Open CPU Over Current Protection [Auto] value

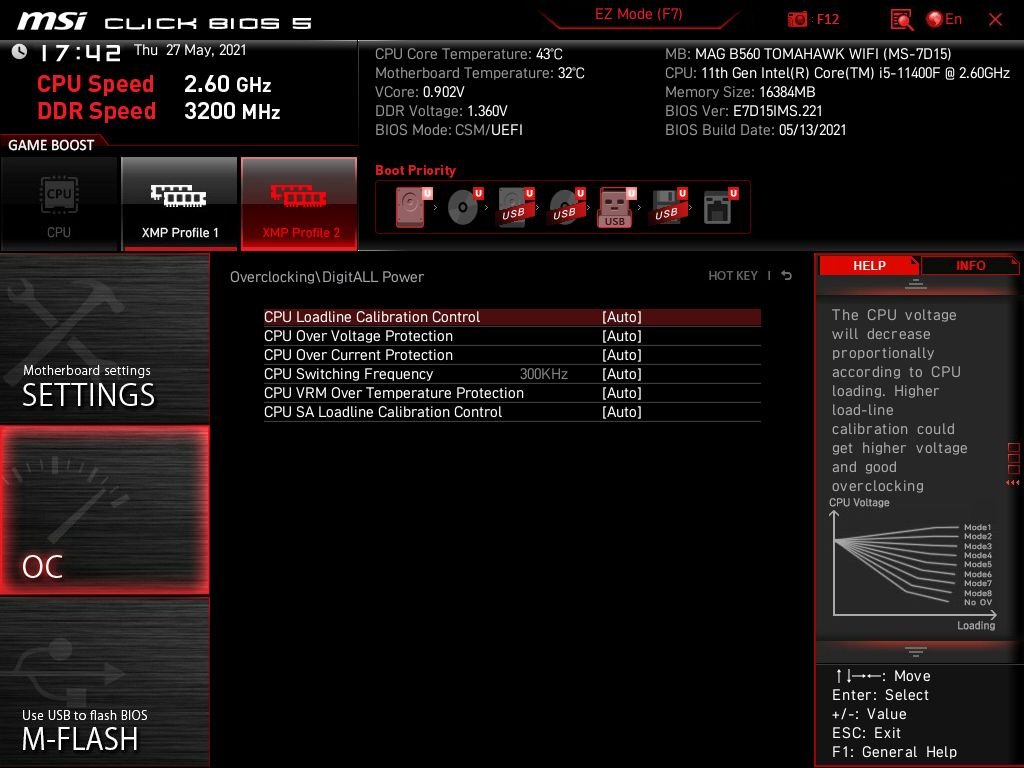tap(622, 355)
